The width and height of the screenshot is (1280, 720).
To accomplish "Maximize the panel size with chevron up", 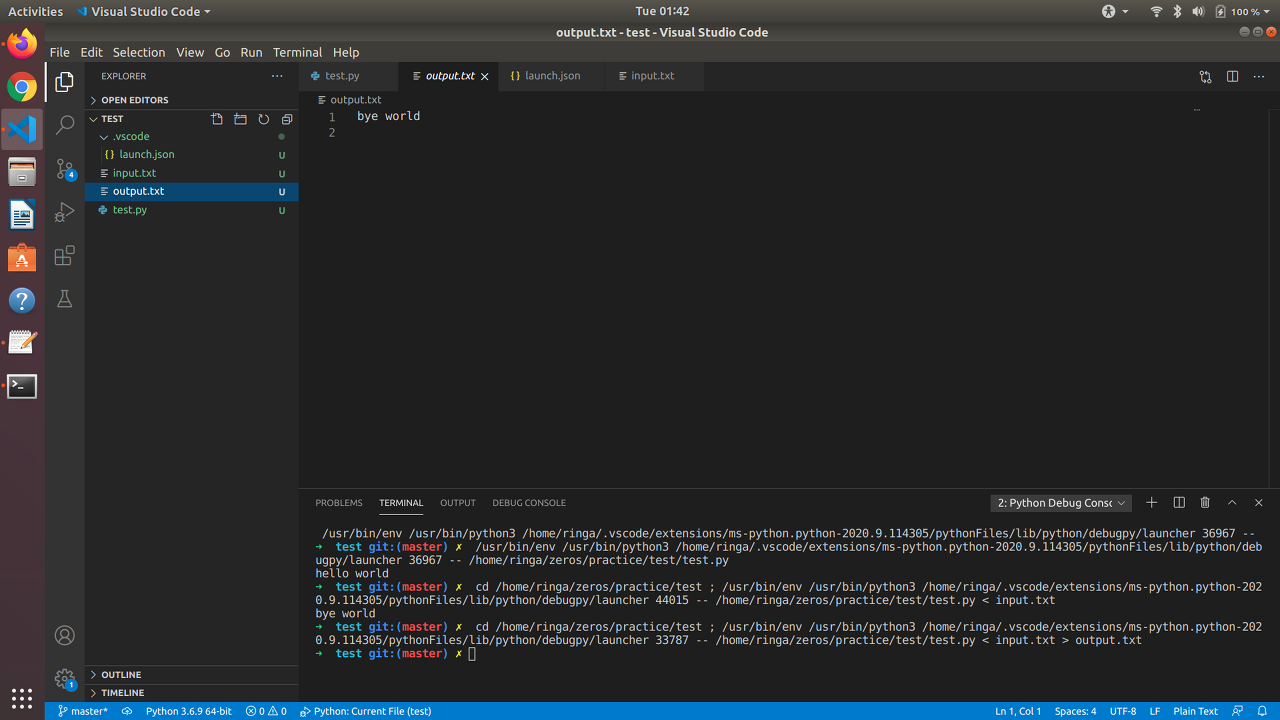I will (x=1232, y=503).
